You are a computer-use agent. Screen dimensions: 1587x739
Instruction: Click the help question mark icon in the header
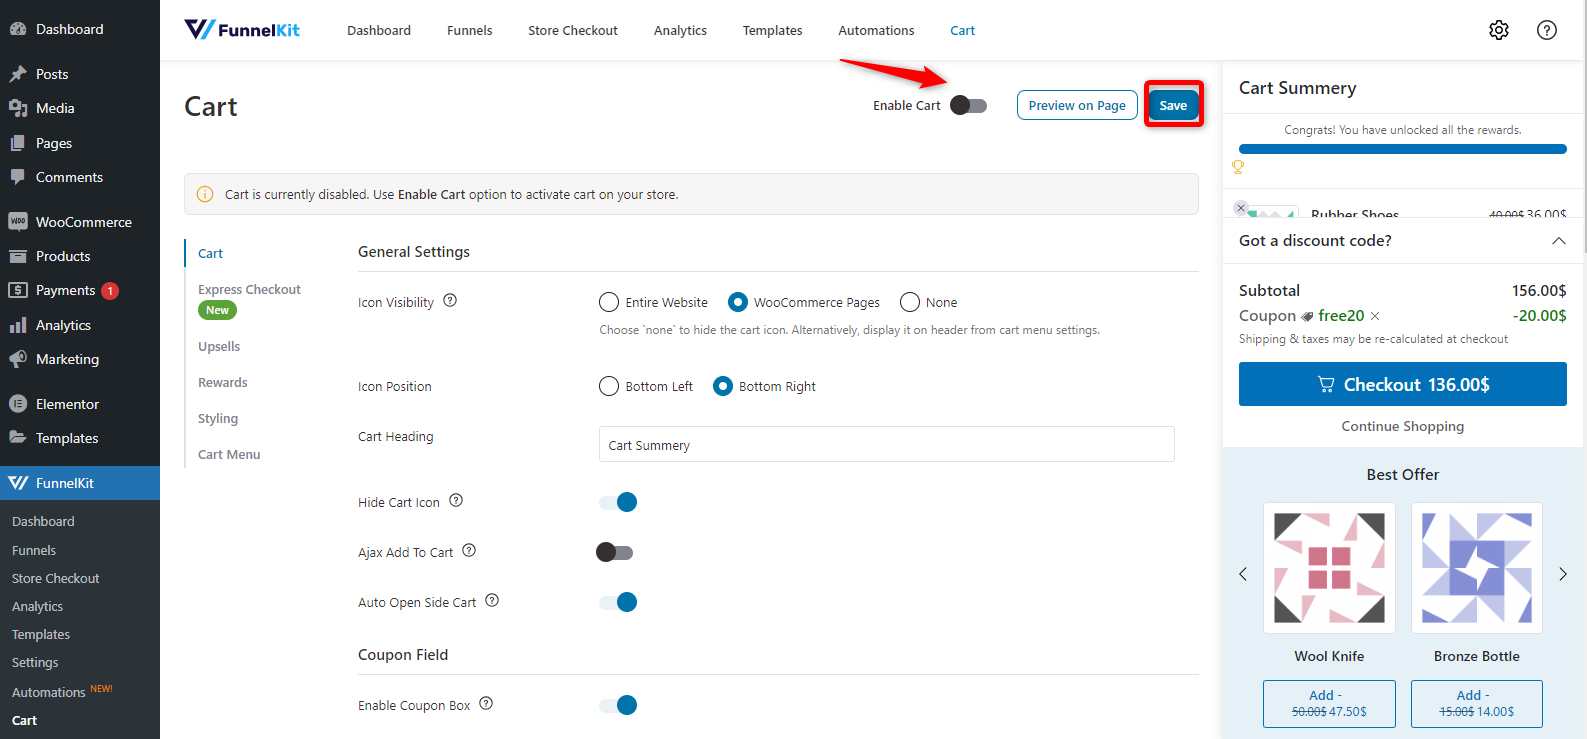[1546, 30]
